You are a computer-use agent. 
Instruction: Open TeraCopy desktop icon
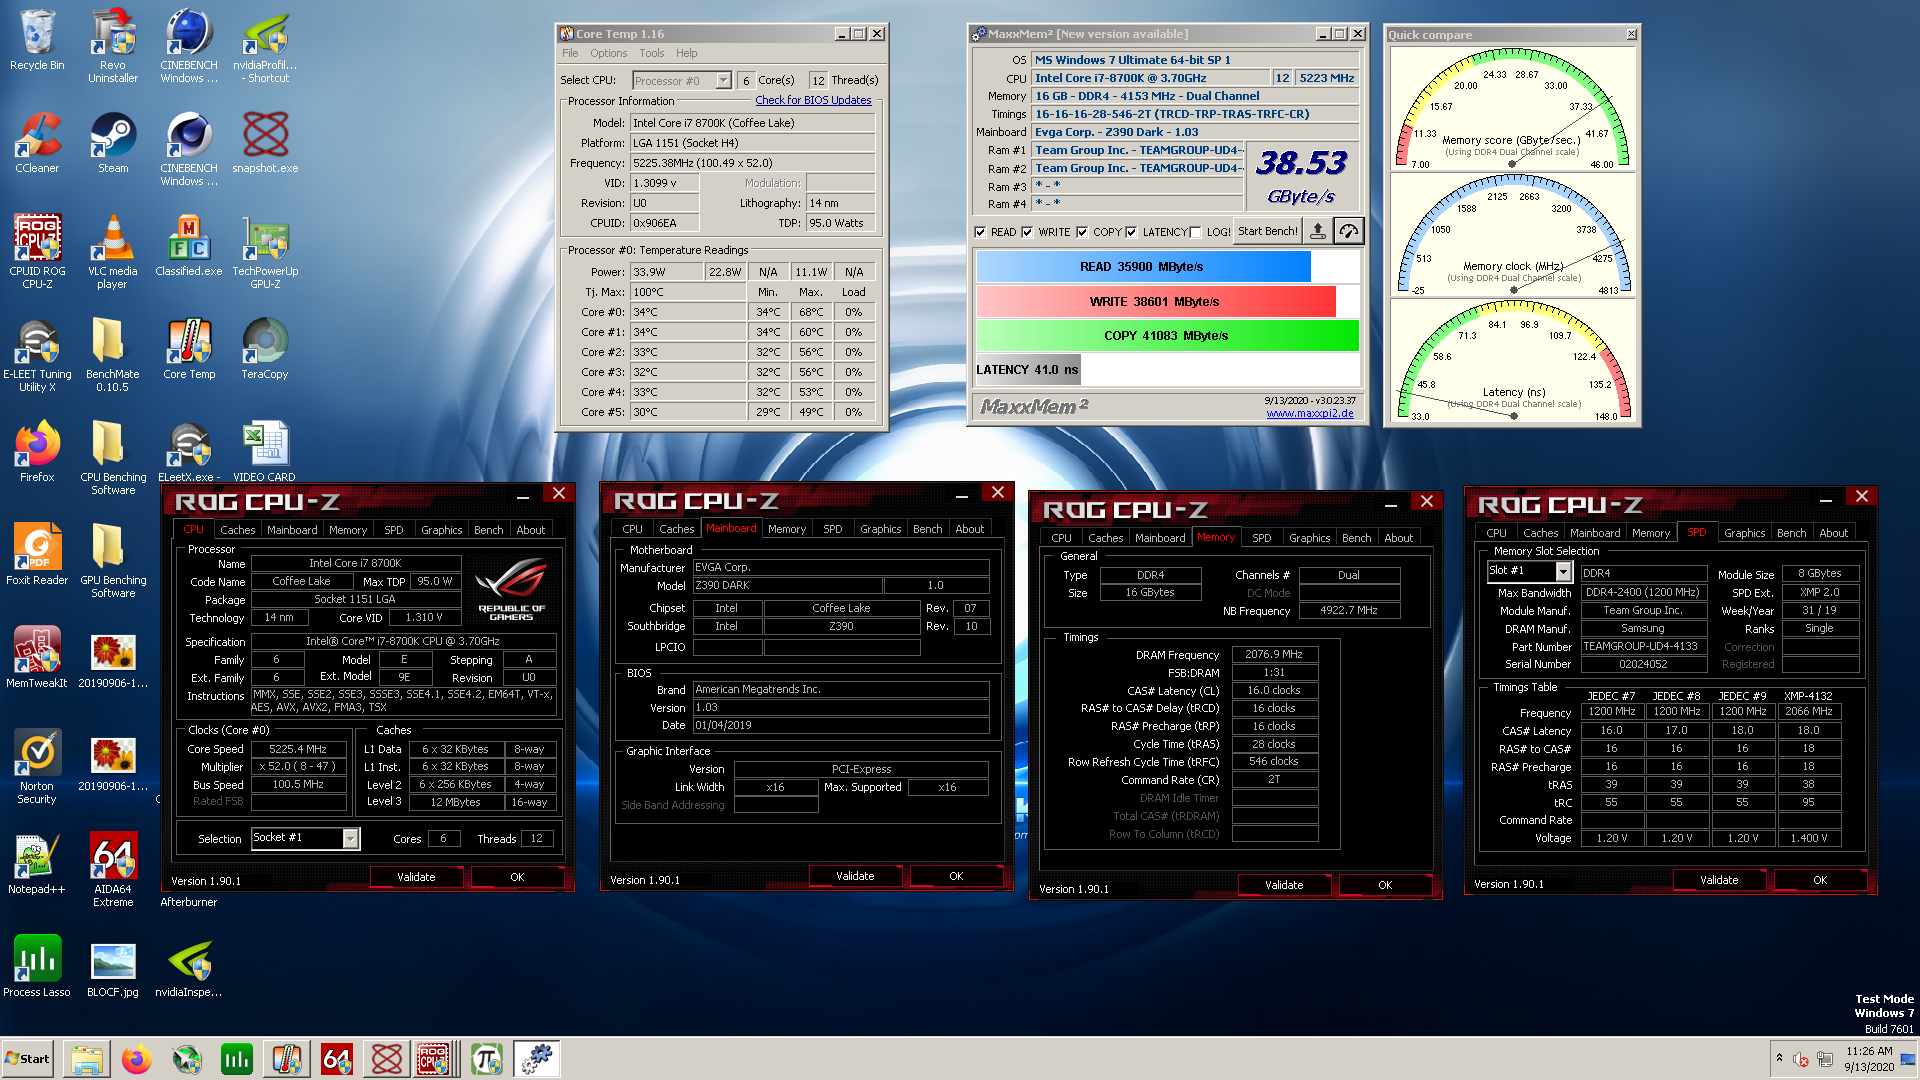click(x=265, y=348)
